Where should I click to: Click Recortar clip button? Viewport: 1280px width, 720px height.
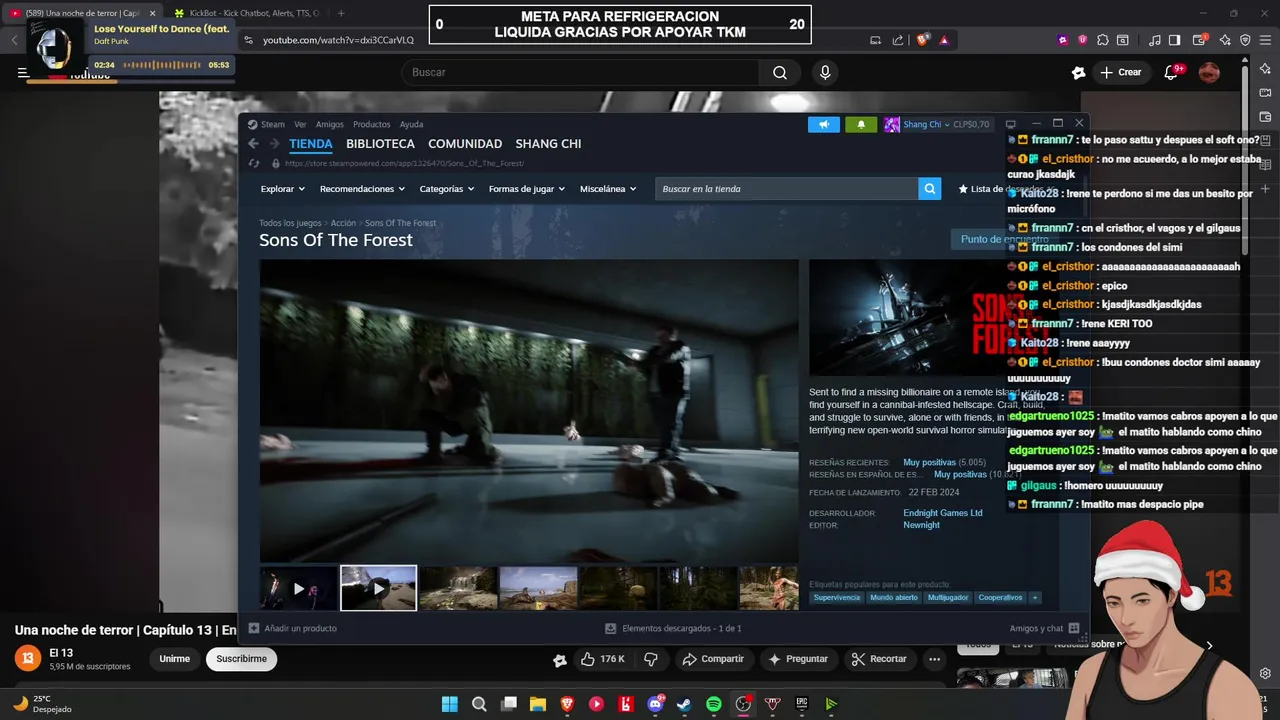[879, 659]
